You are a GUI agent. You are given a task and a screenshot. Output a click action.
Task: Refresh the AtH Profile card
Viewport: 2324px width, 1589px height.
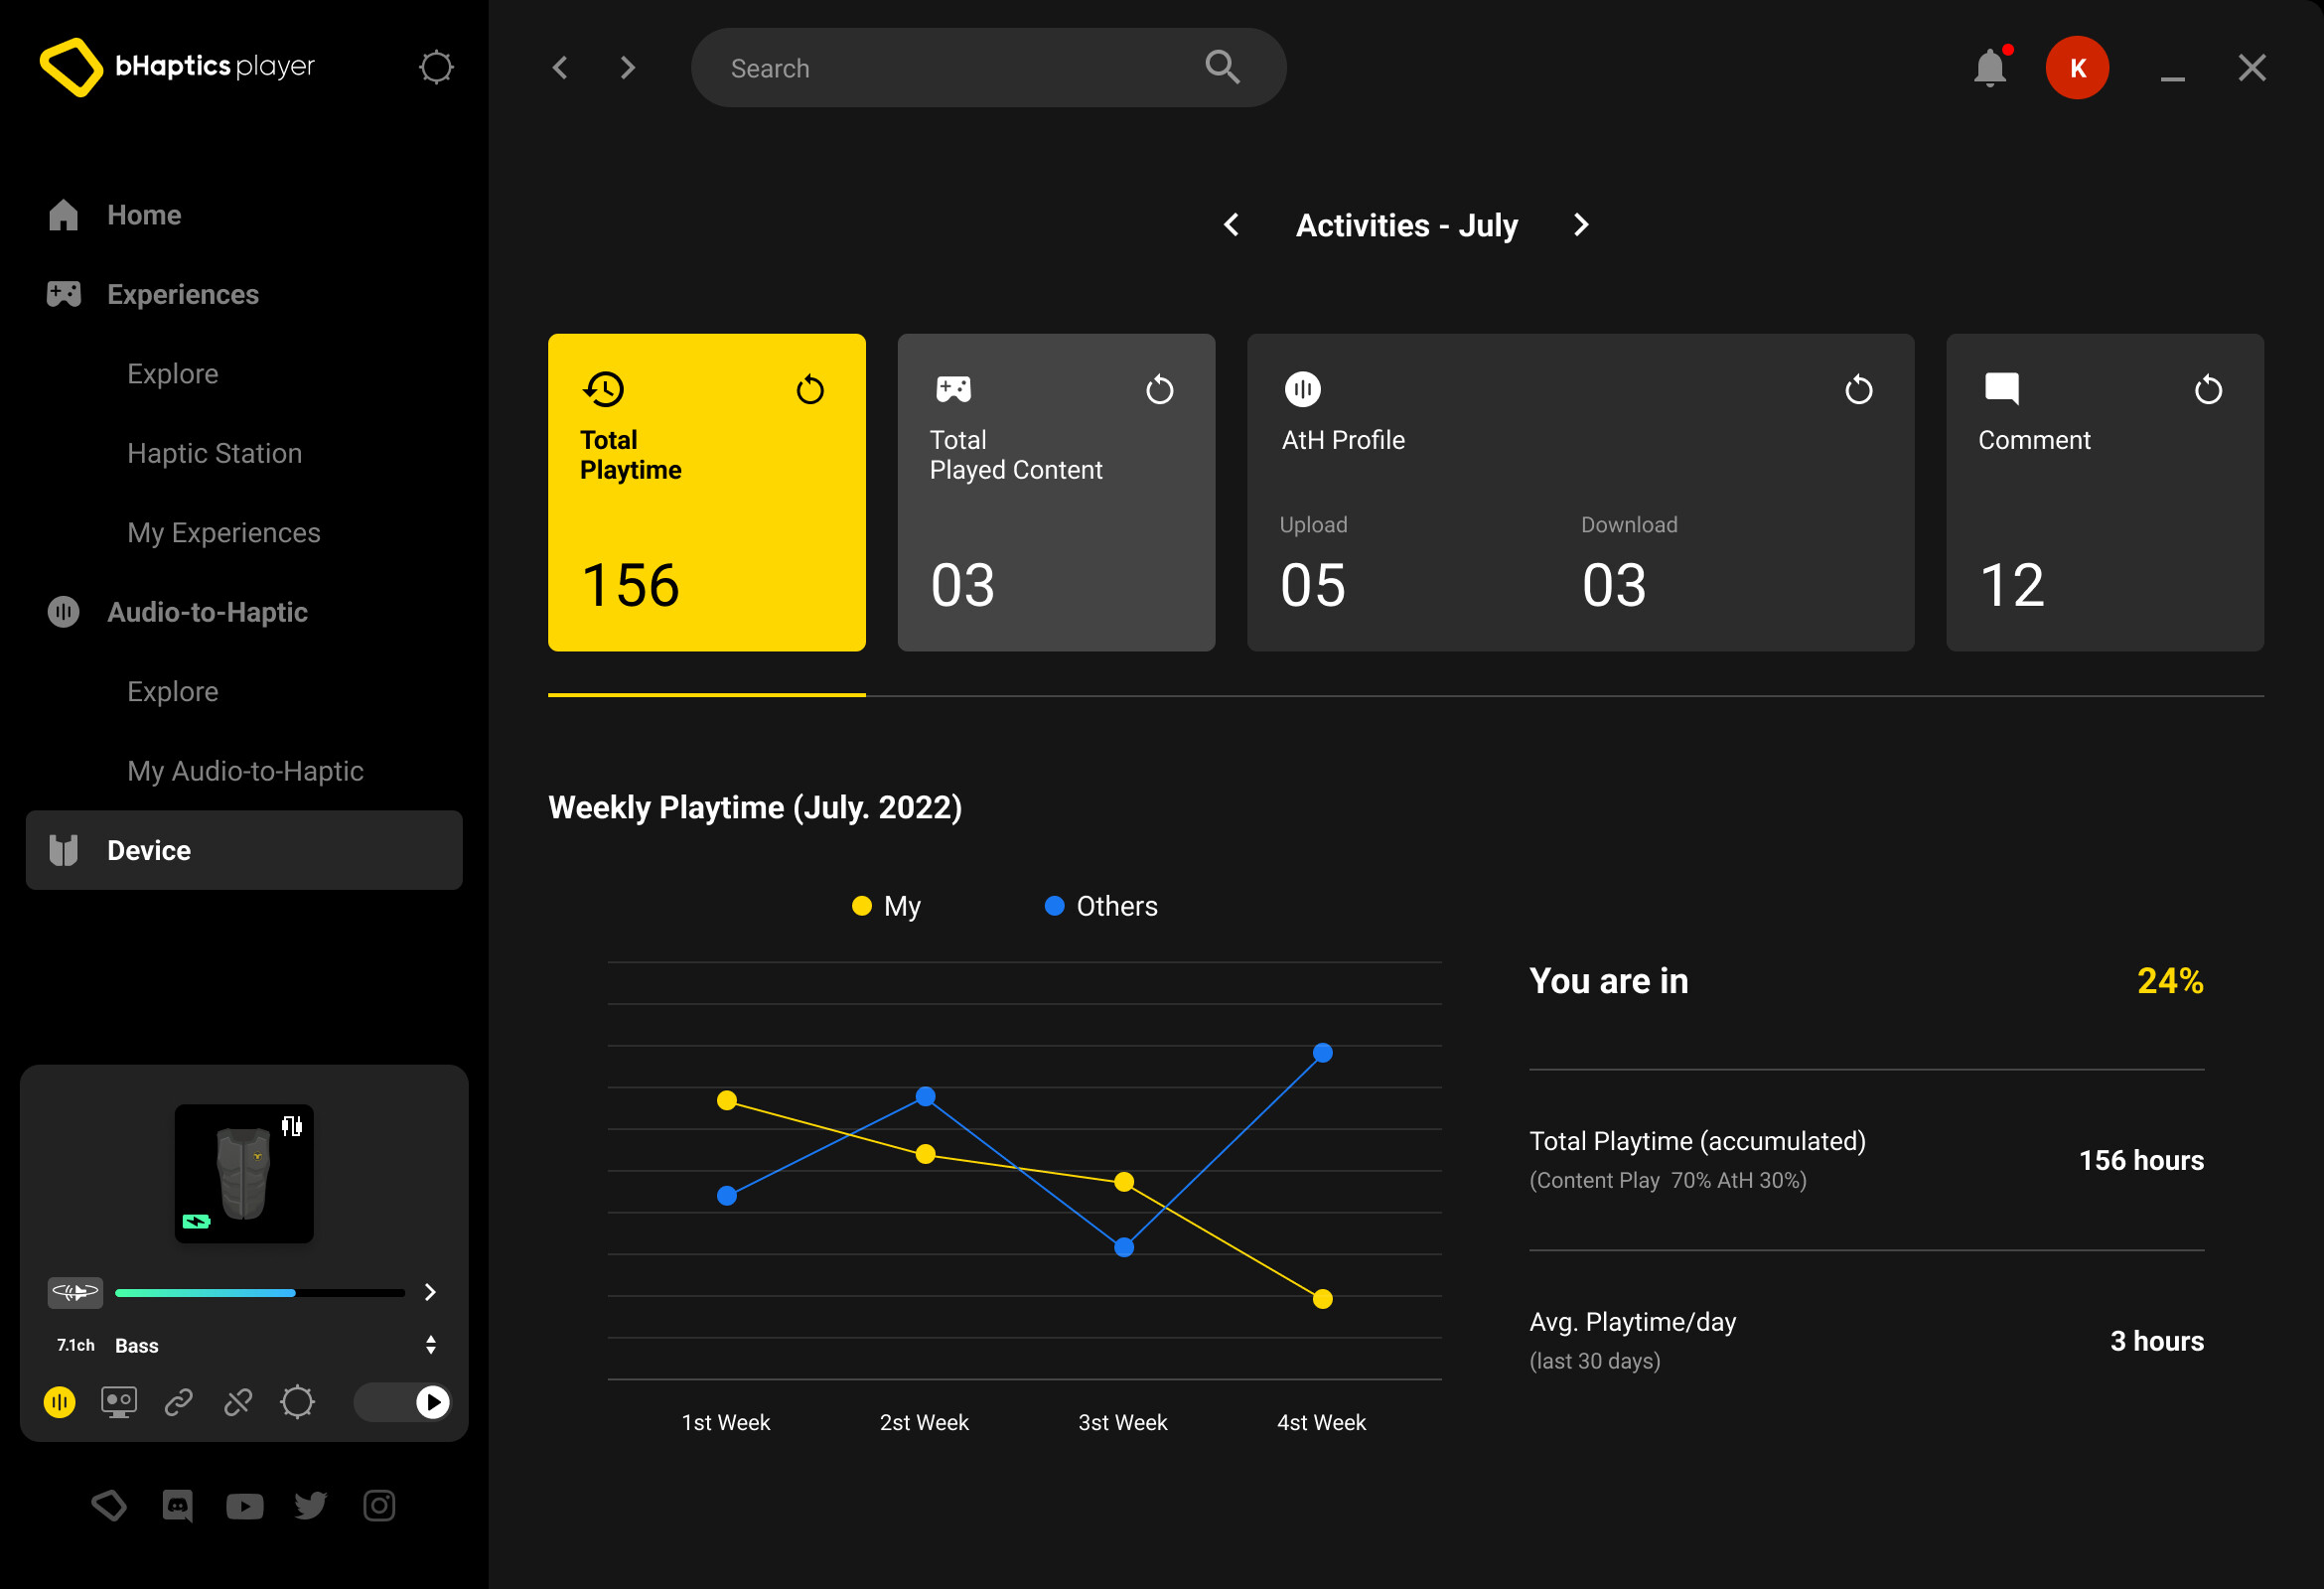tap(1858, 389)
